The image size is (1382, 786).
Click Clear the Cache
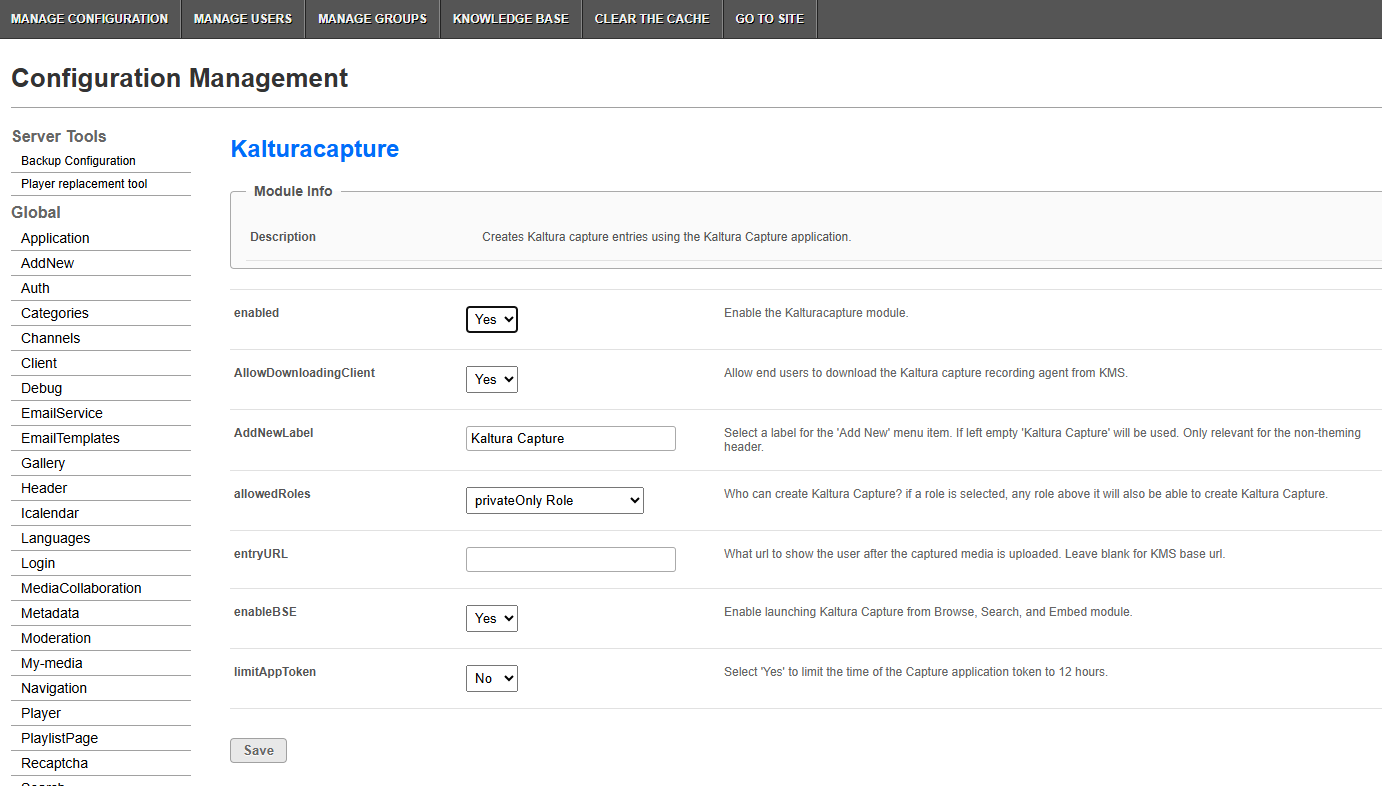pos(652,19)
